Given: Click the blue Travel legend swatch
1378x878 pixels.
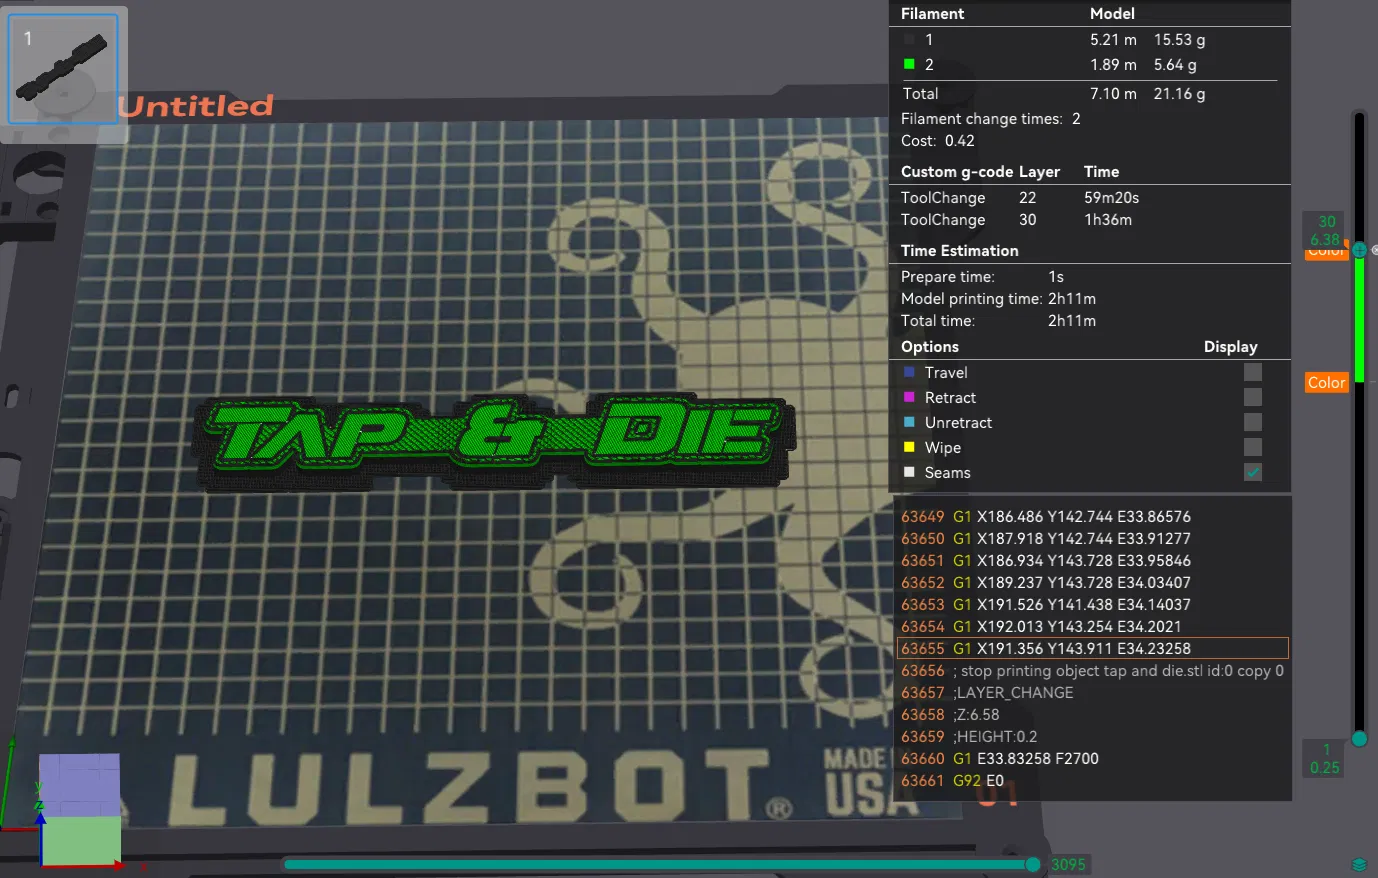Looking at the screenshot, I should point(909,372).
